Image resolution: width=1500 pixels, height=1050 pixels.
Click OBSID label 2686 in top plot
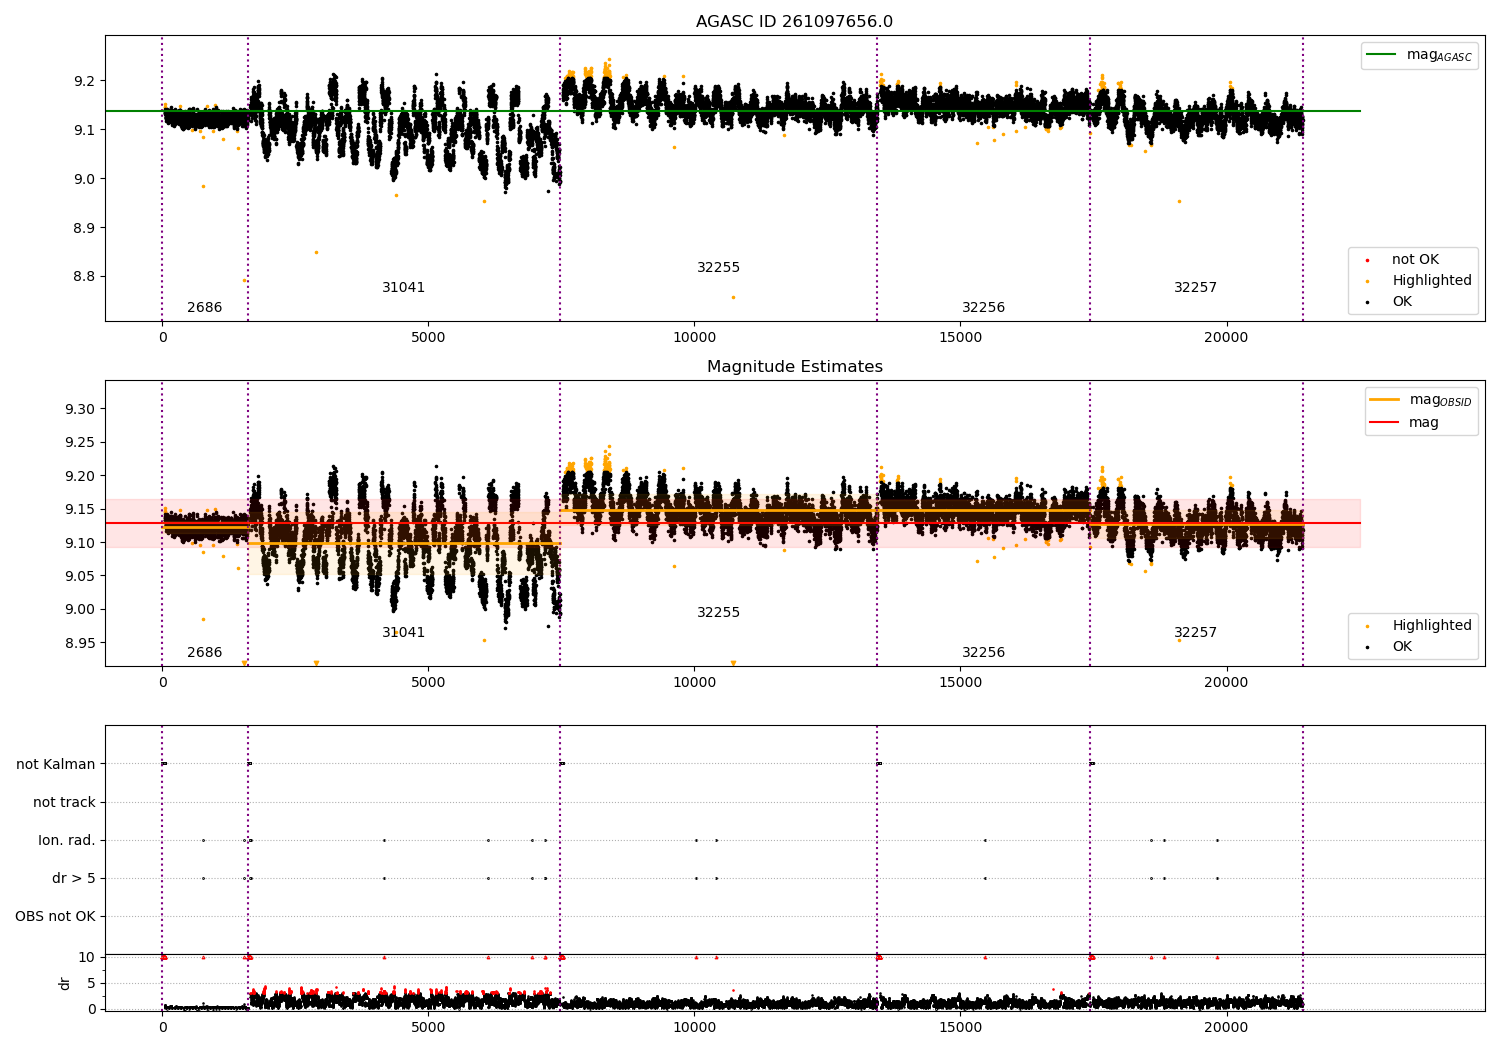click(205, 308)
